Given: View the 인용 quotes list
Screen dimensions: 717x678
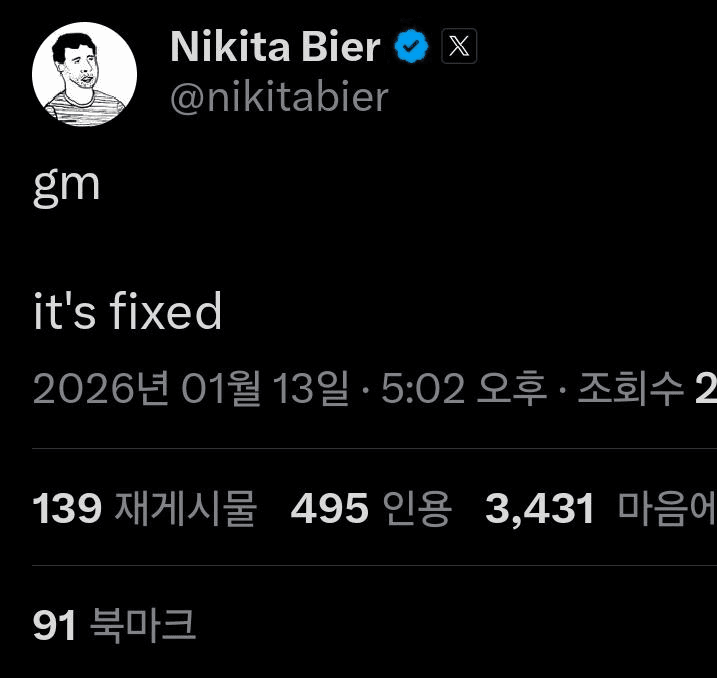Looking at the screenshot, I should (410, 509).
